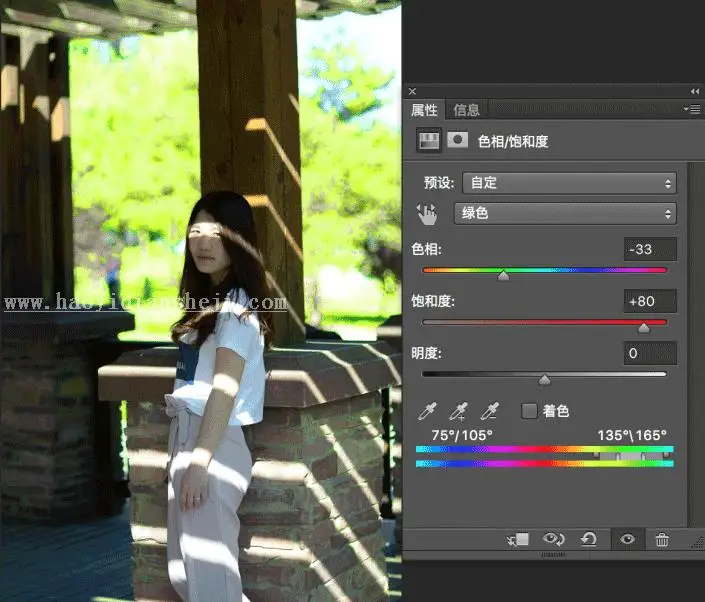705x602 pixels.
Task: Open the properties panel flyout menu
Action: pyautogui.click(x=692, y=109)
